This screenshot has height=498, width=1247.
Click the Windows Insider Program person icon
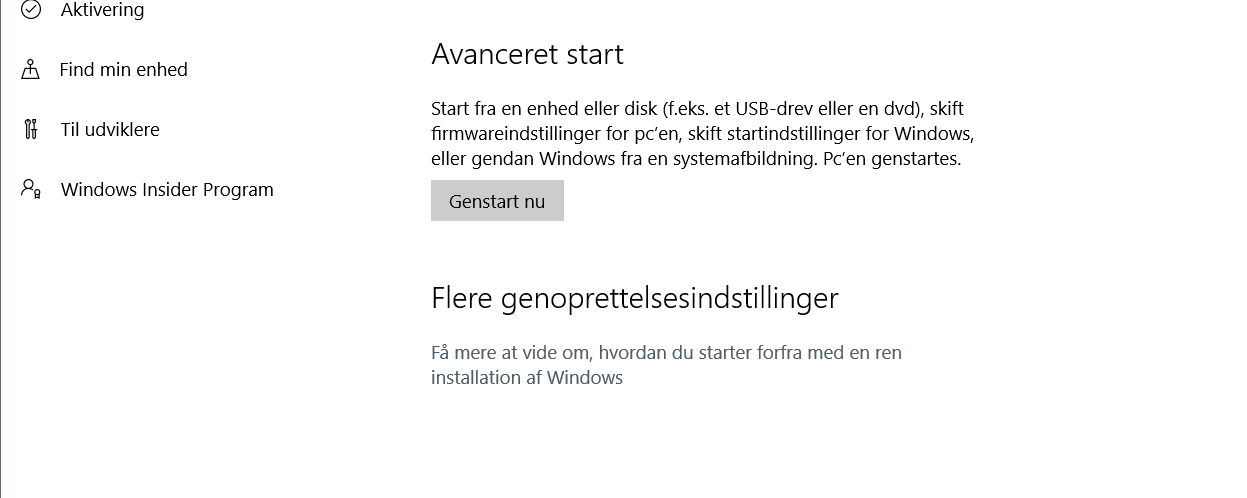click(x=31, y=189)
